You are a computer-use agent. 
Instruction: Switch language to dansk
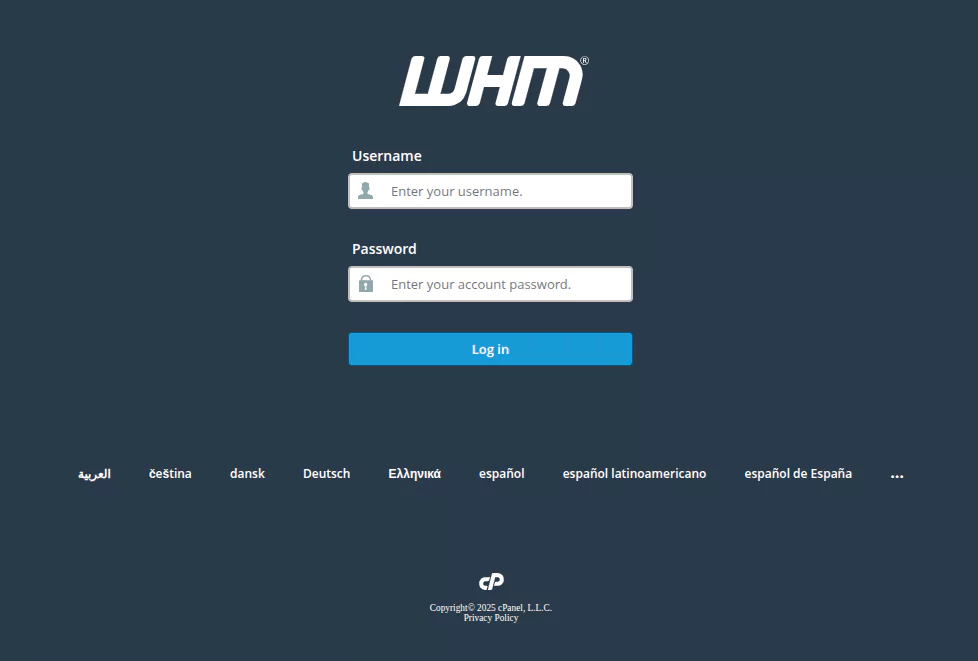[248, 473]
